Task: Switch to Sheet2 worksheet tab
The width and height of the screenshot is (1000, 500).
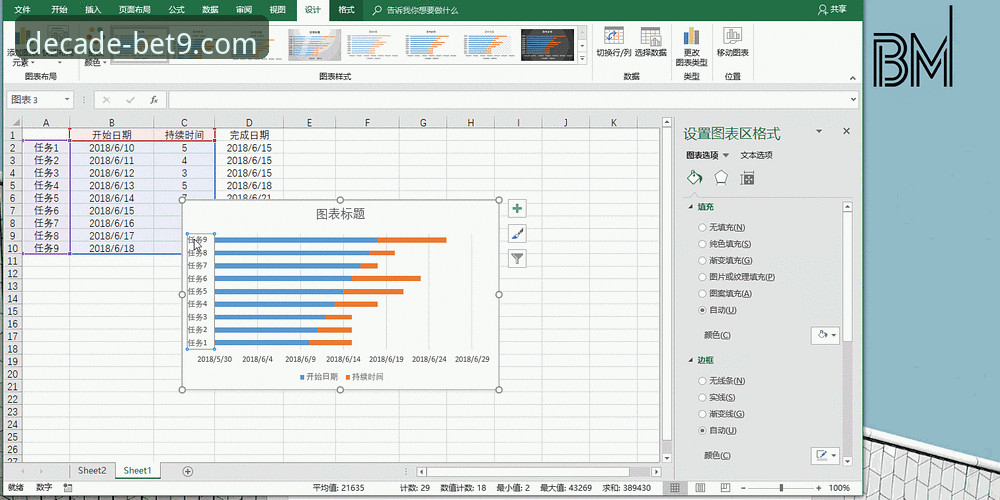Action: (92, 471)
